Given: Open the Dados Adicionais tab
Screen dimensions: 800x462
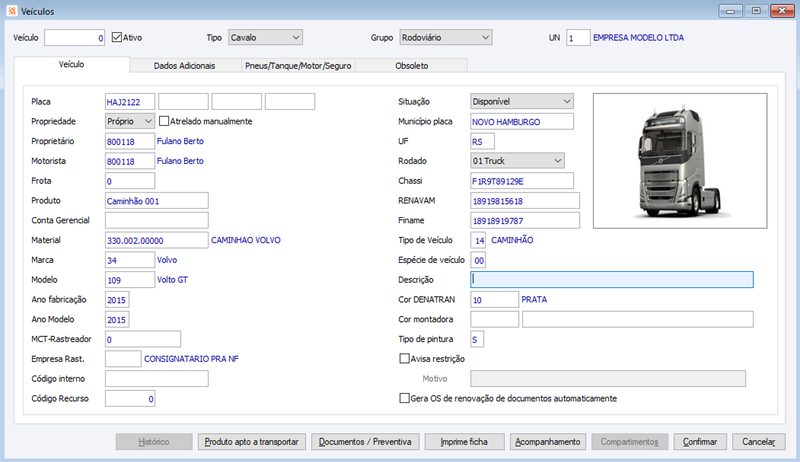Looking at the screenshot, I should 185,66.
